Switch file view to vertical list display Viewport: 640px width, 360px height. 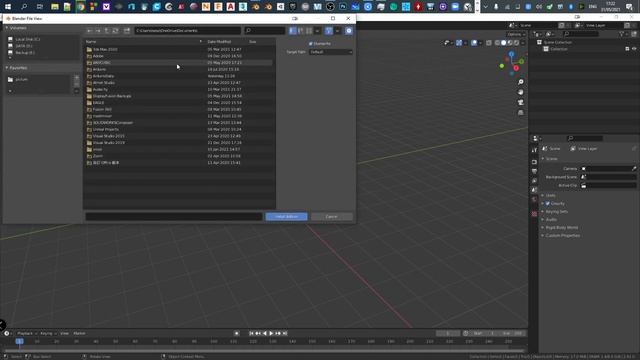(293, 31)
